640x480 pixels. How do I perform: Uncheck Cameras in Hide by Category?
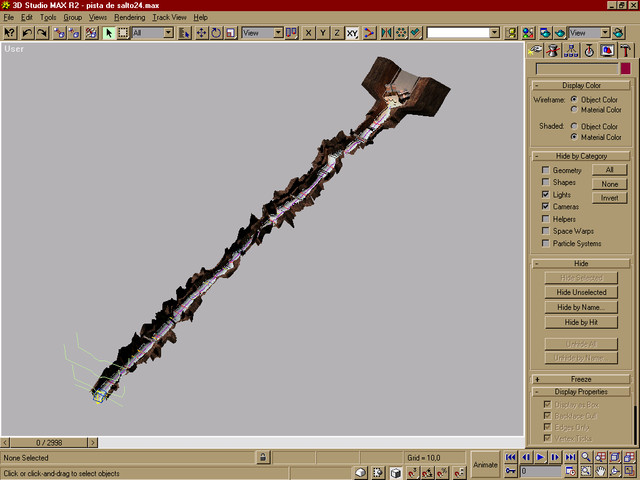(545, 207)
